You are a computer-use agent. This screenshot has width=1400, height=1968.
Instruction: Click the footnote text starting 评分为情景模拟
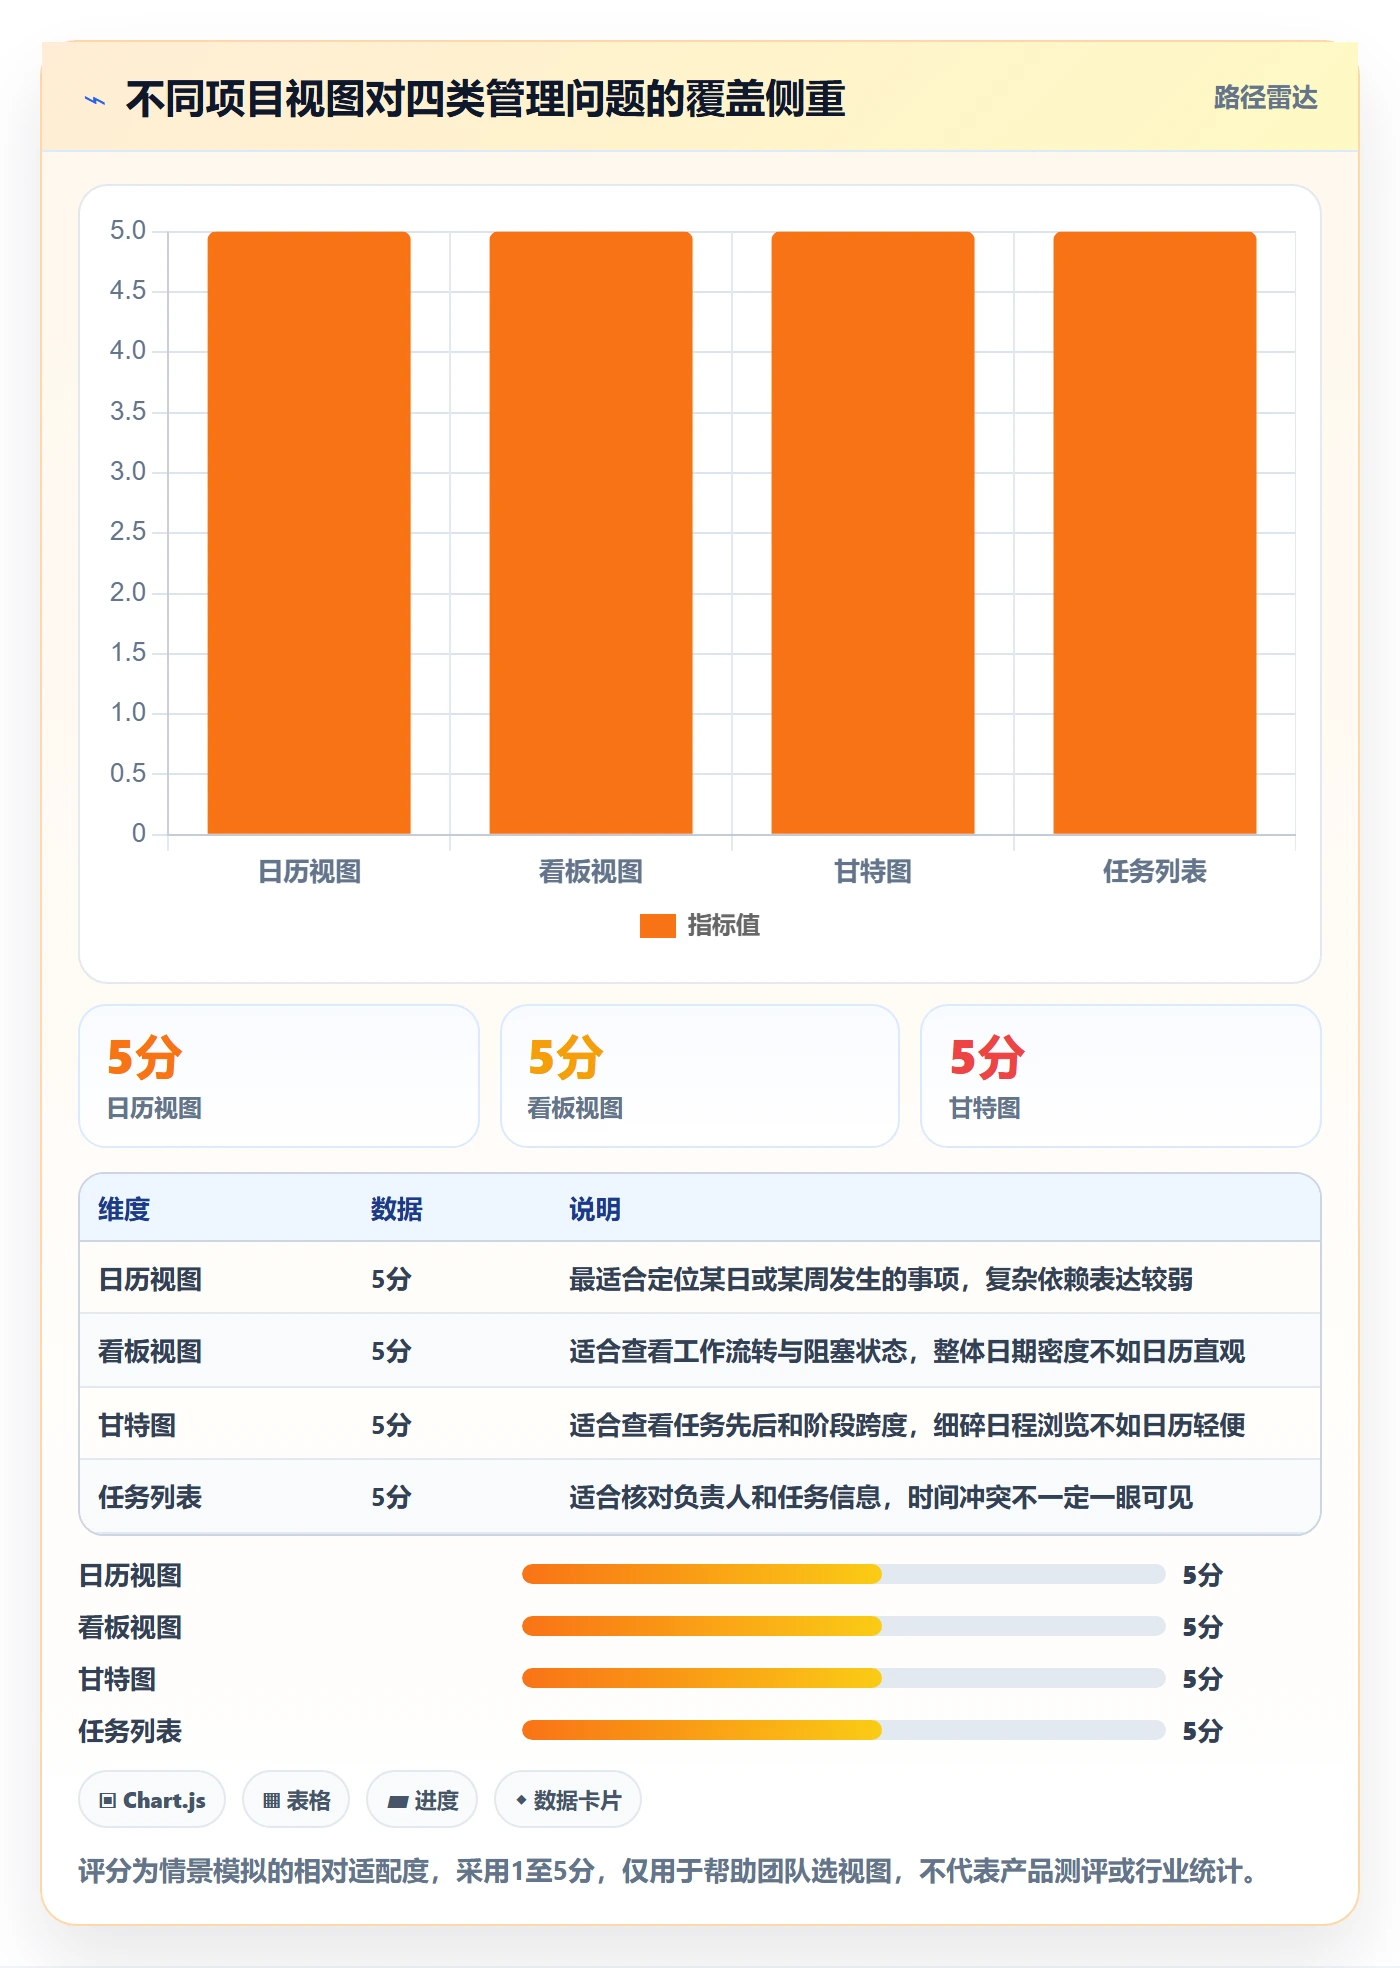pos(671,1872)
